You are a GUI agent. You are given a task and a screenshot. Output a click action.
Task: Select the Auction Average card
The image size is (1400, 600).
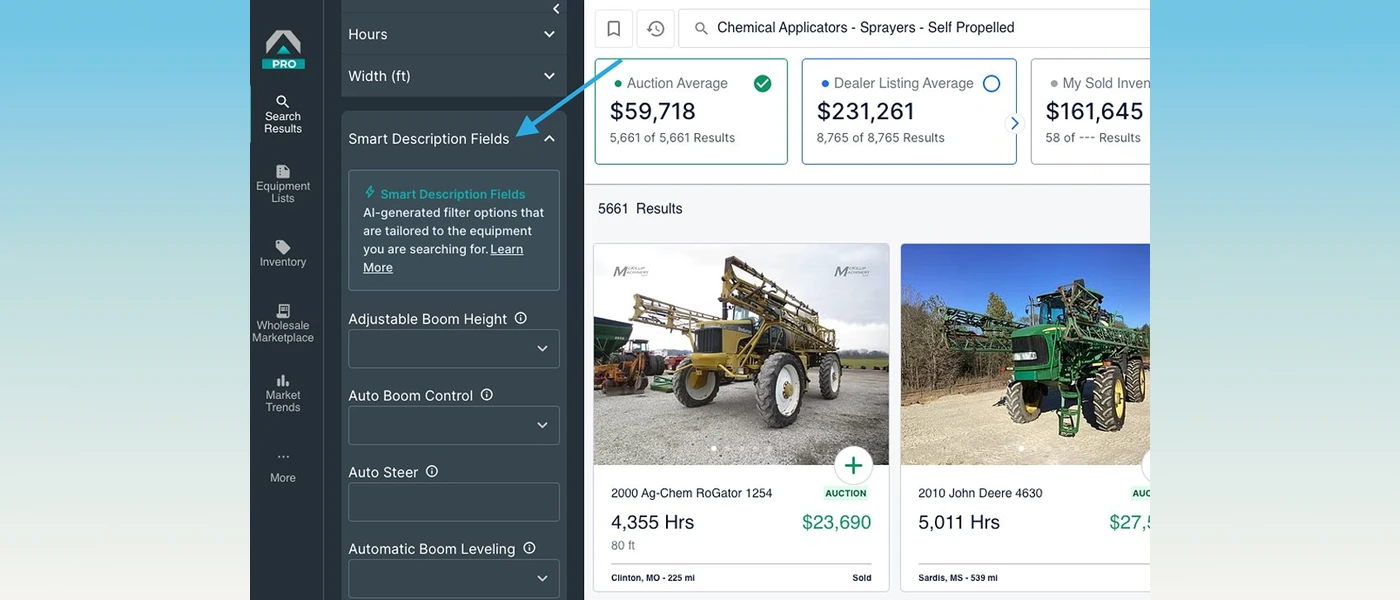691,111
